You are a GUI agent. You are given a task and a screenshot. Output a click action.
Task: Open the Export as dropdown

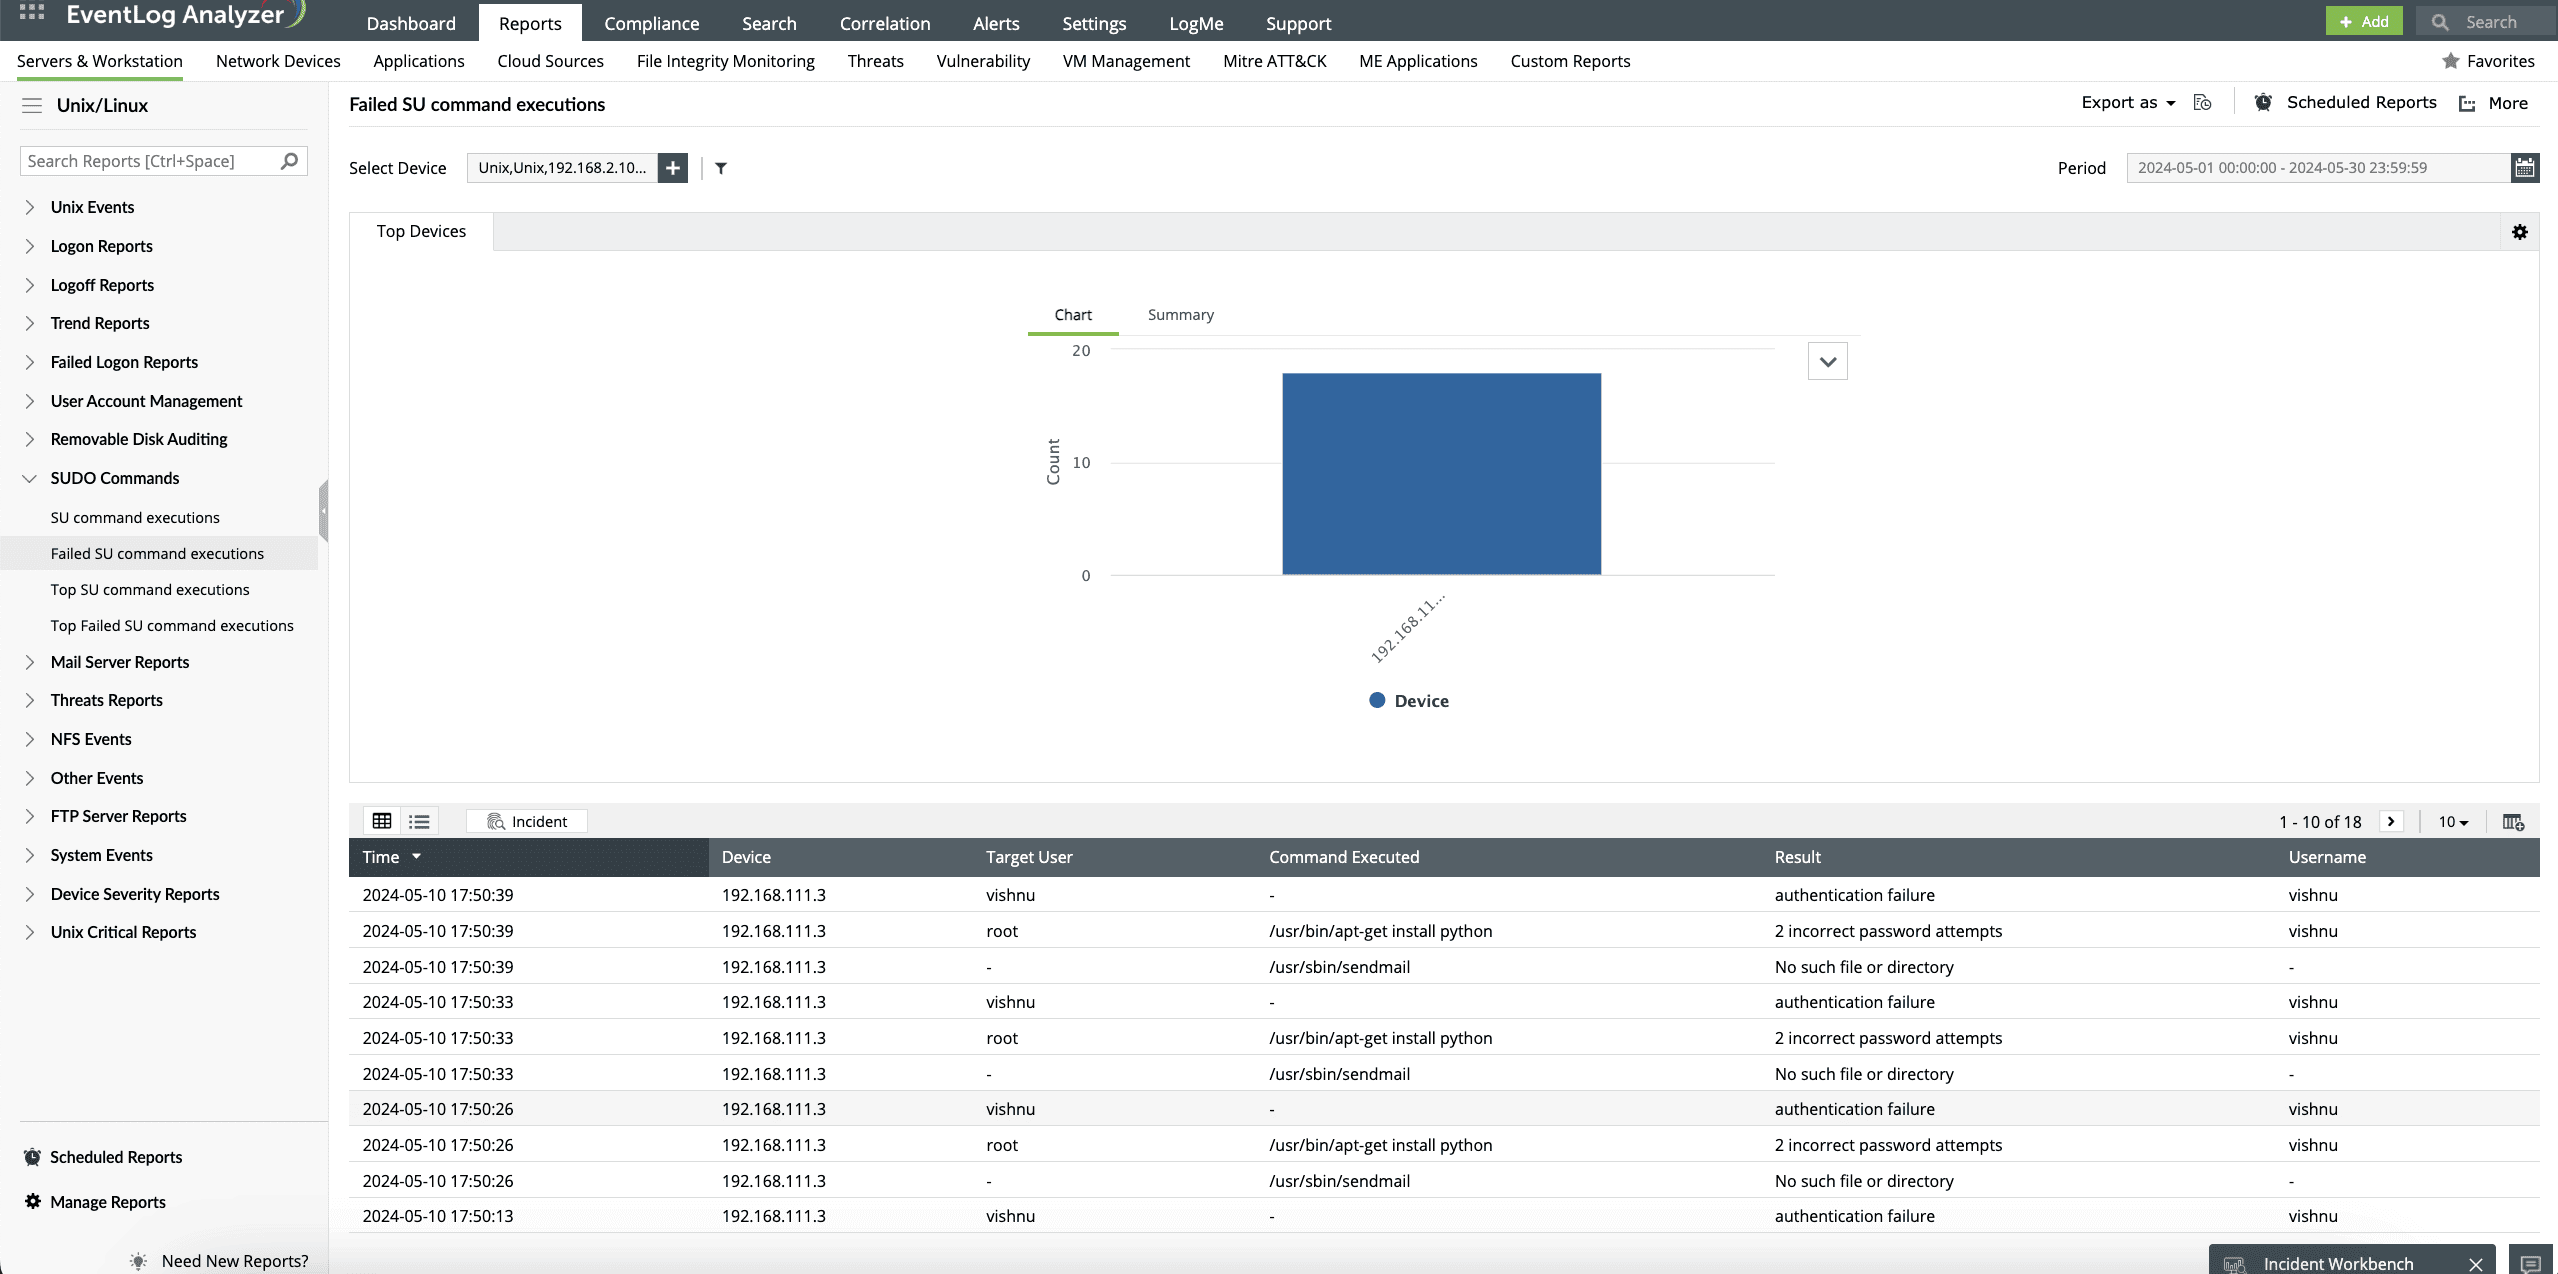[x=2128, y=103]
